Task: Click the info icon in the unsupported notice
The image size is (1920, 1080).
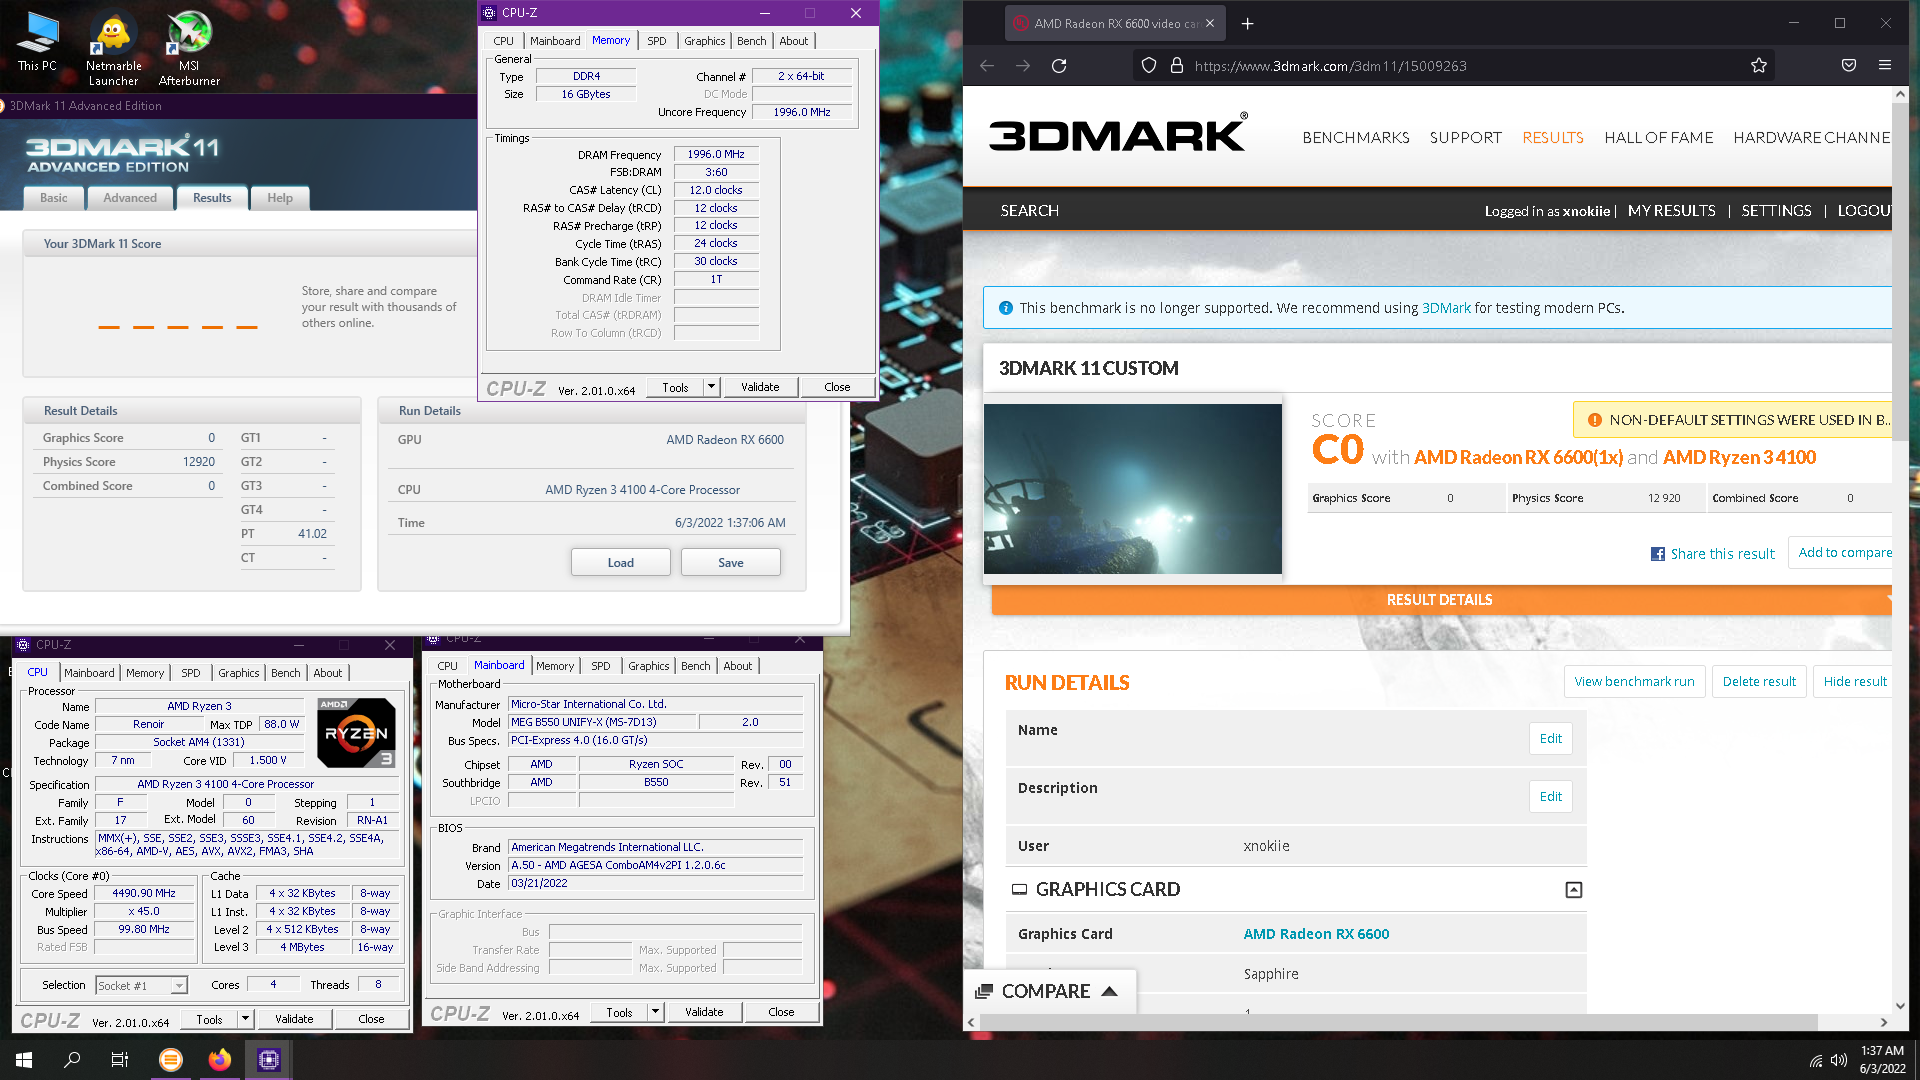Action: [1006, 308]
